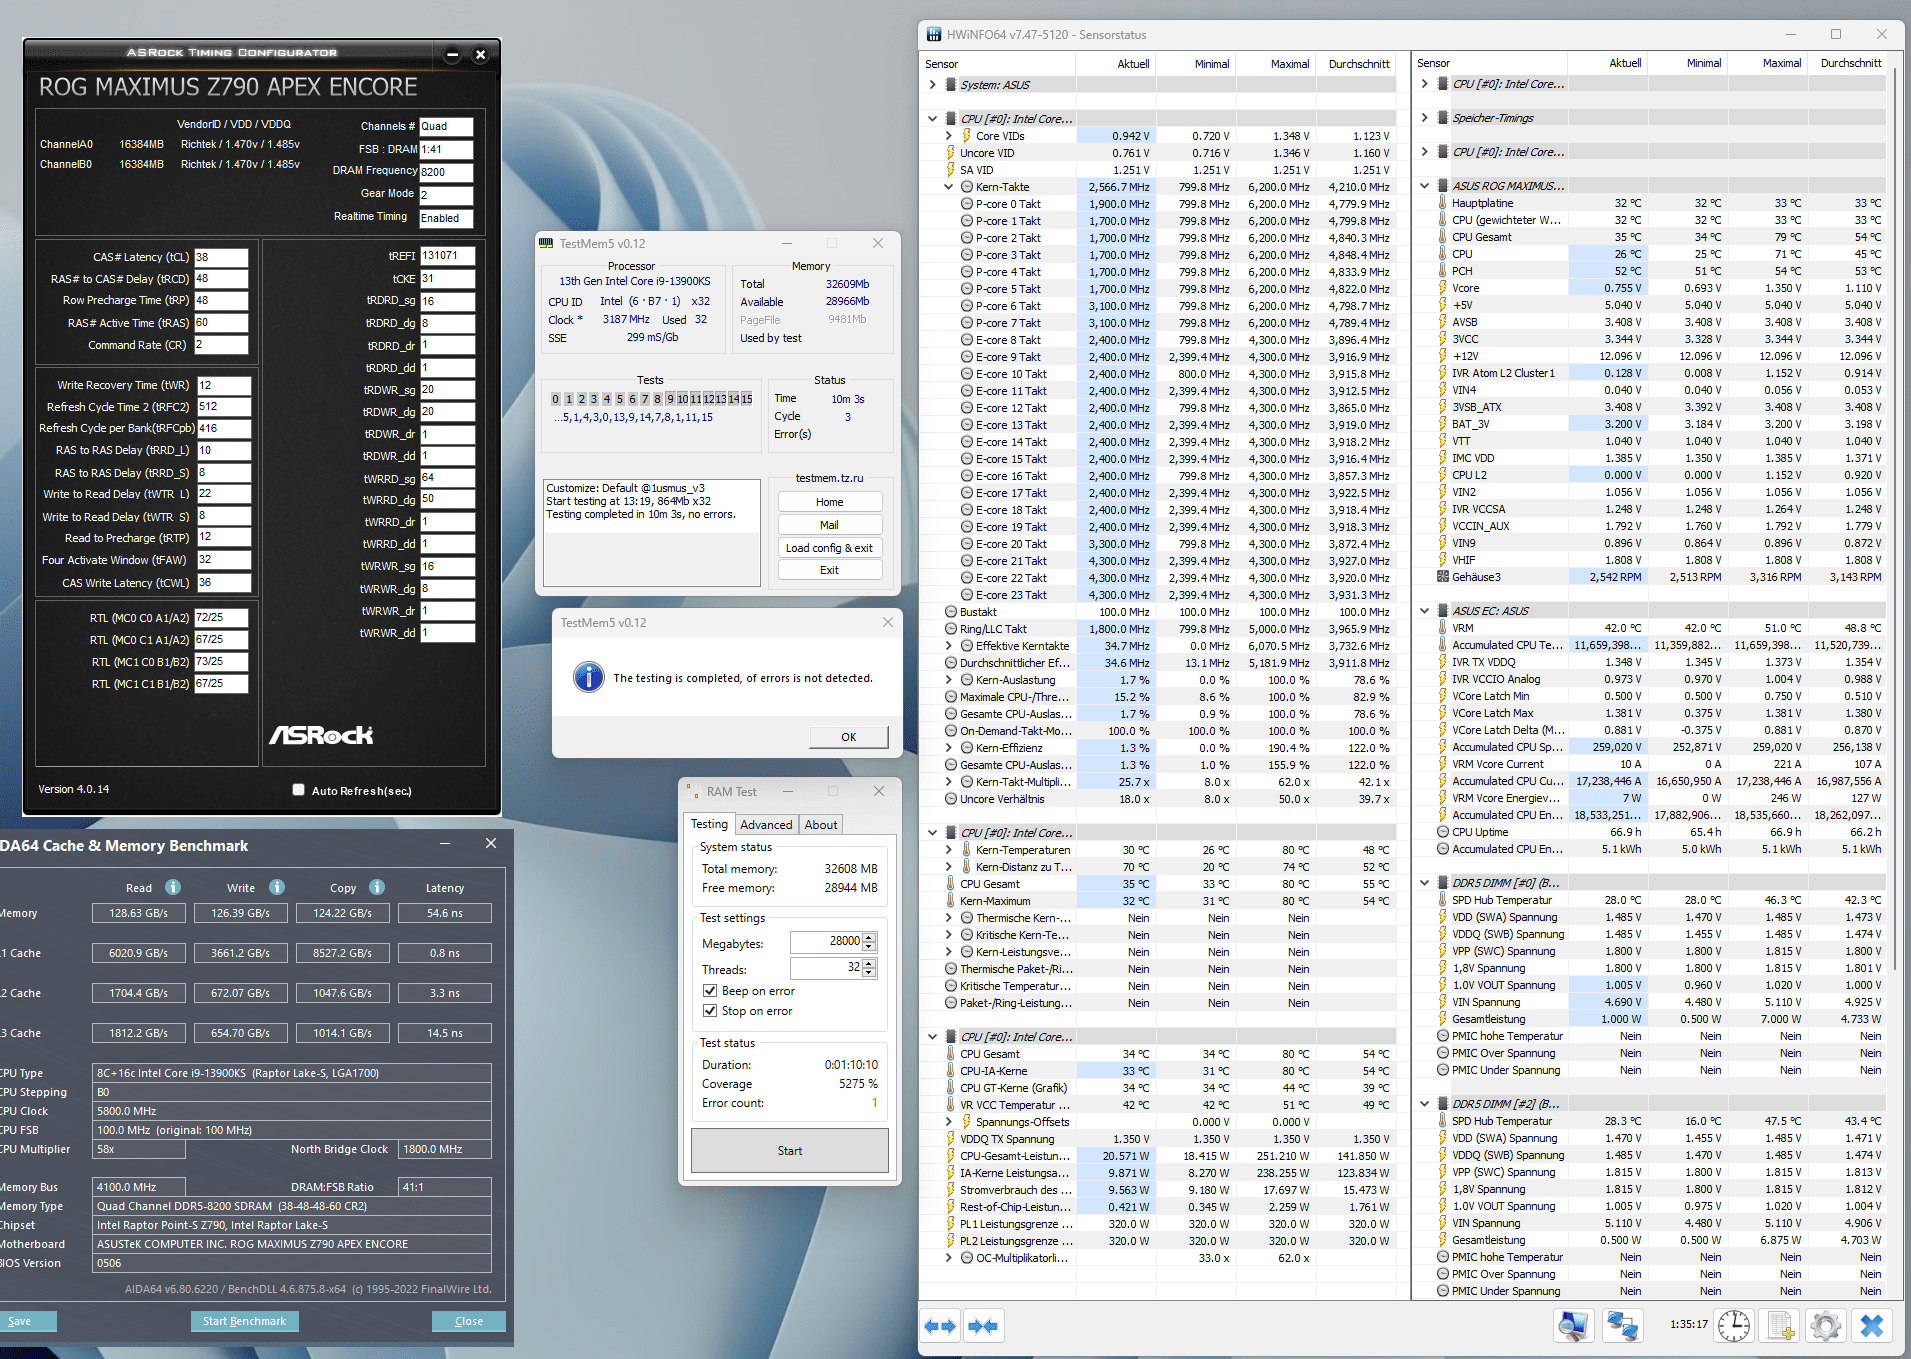This screenshot has width=1911, height=1359.
Task: Click Start Benchmark in AIDA64
Action: pos(244,1321)
